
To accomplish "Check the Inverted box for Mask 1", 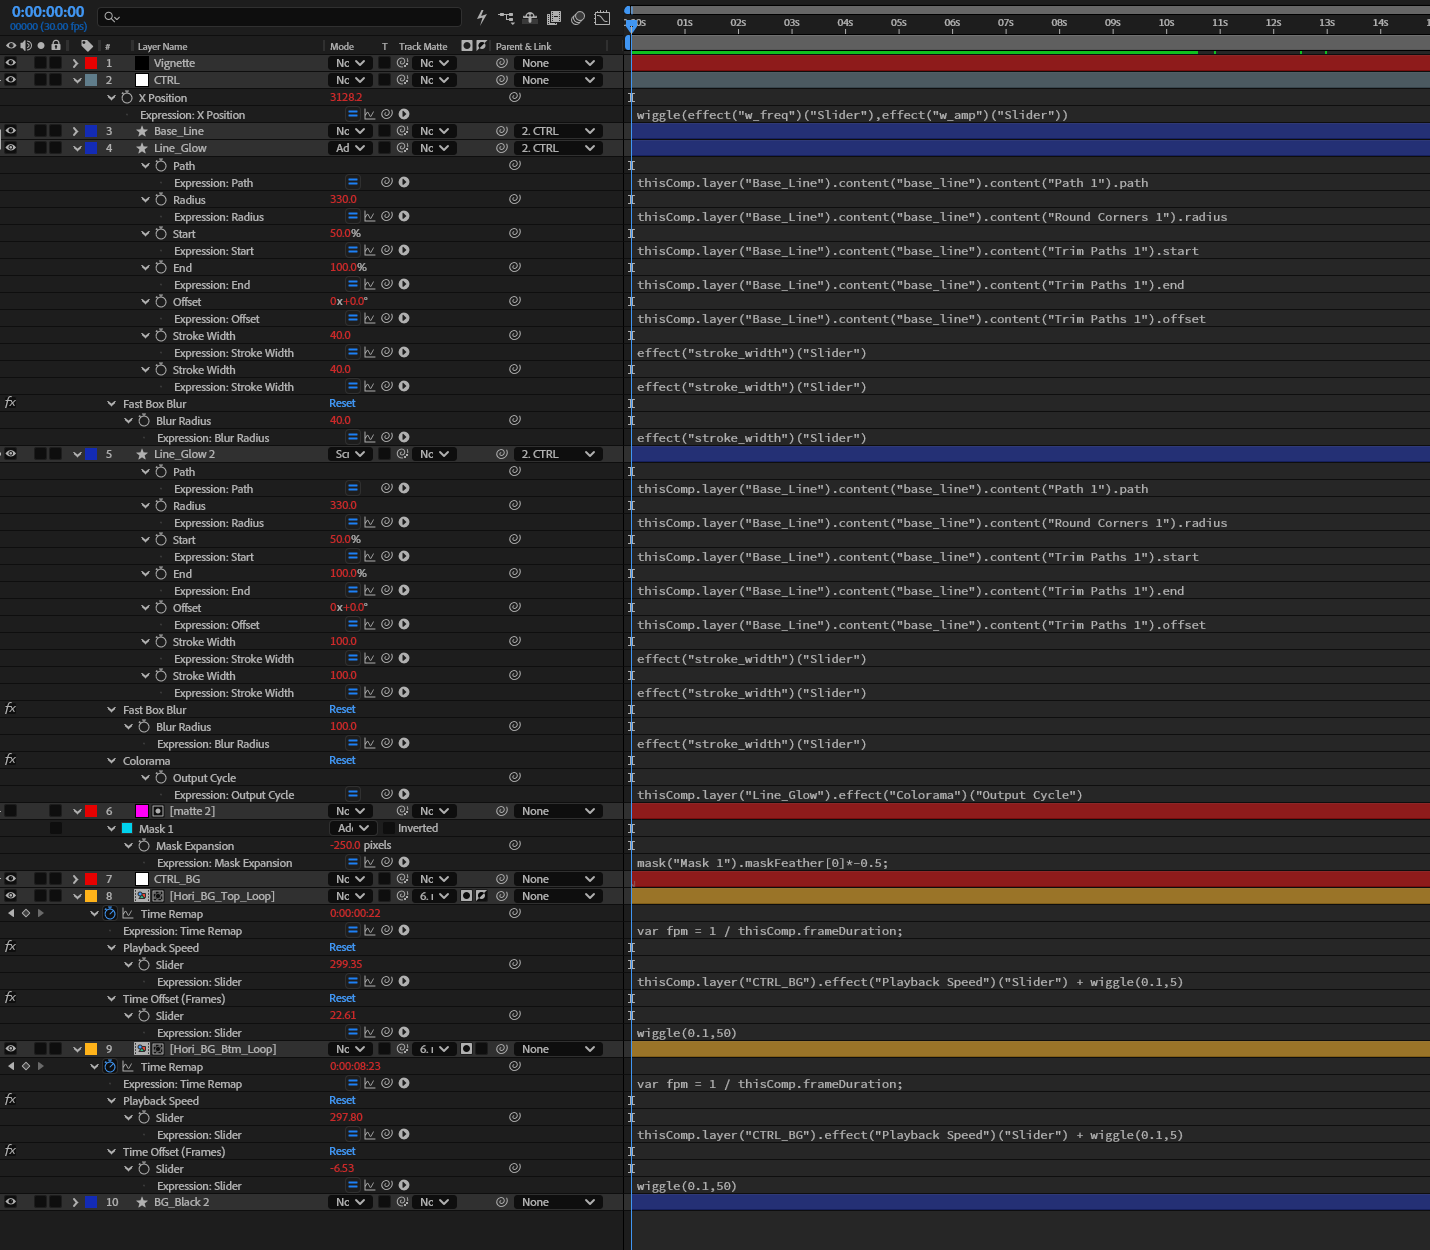I will tap(389, 828).
